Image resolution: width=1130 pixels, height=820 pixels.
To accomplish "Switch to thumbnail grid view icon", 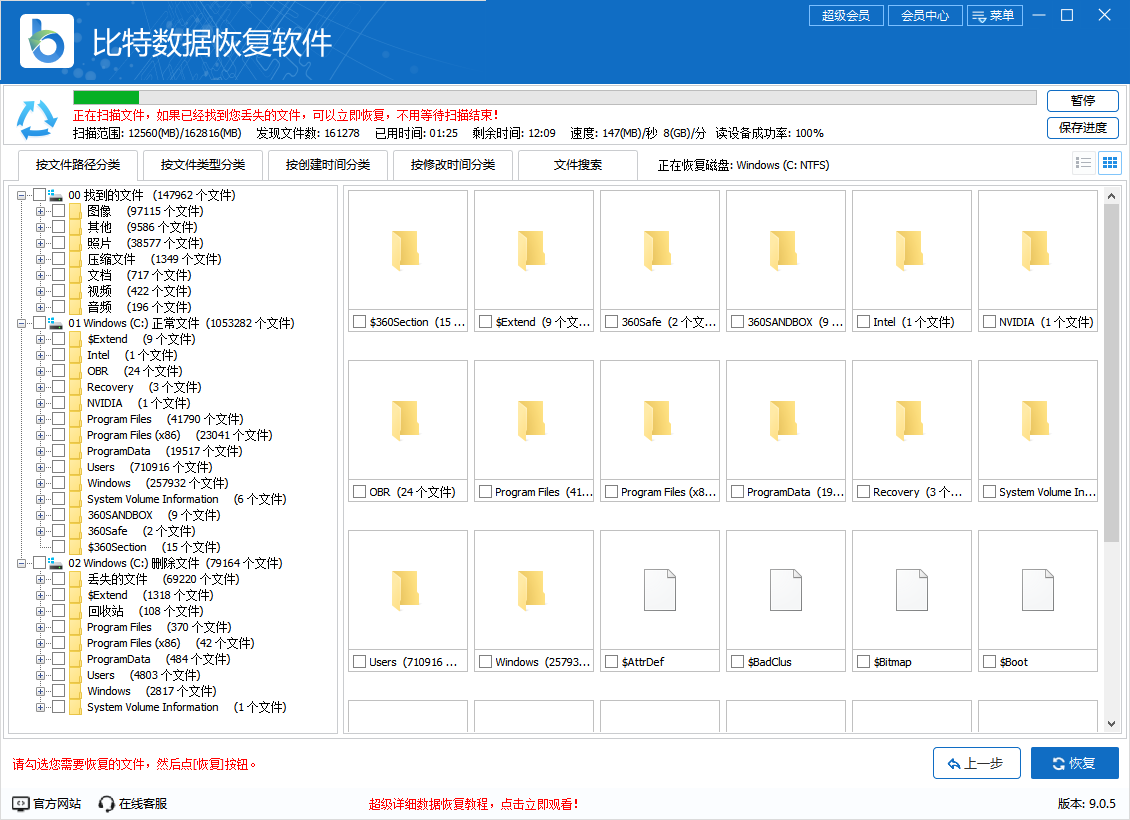I will 1109,163.
